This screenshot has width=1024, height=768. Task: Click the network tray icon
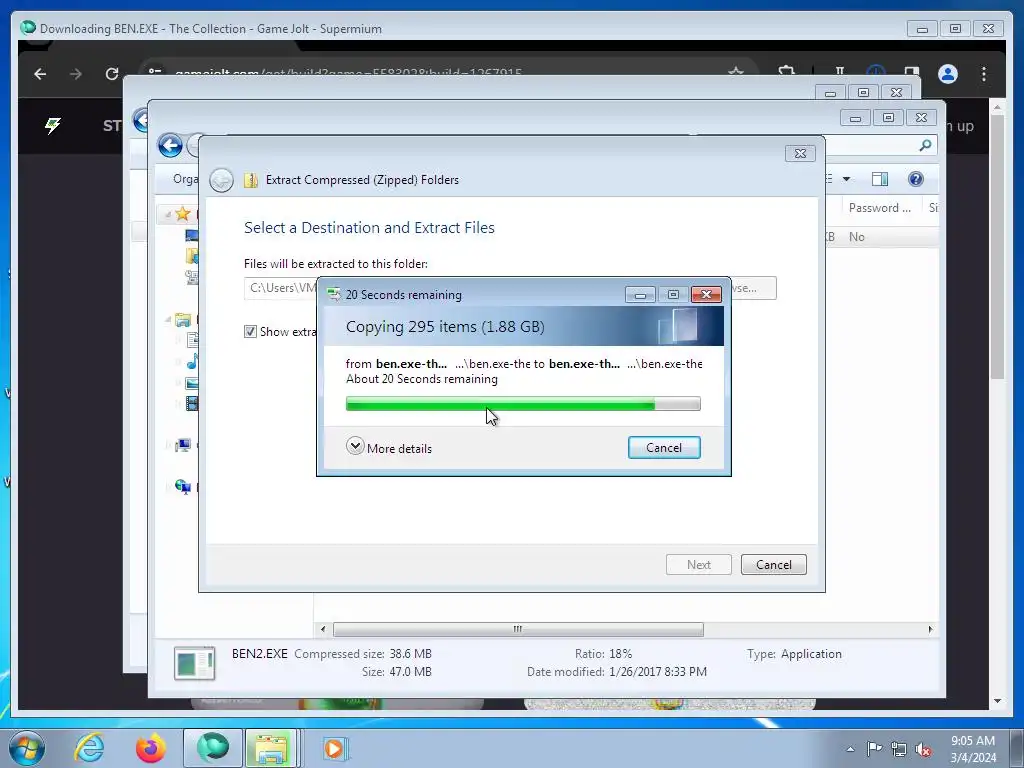point(899,750)
